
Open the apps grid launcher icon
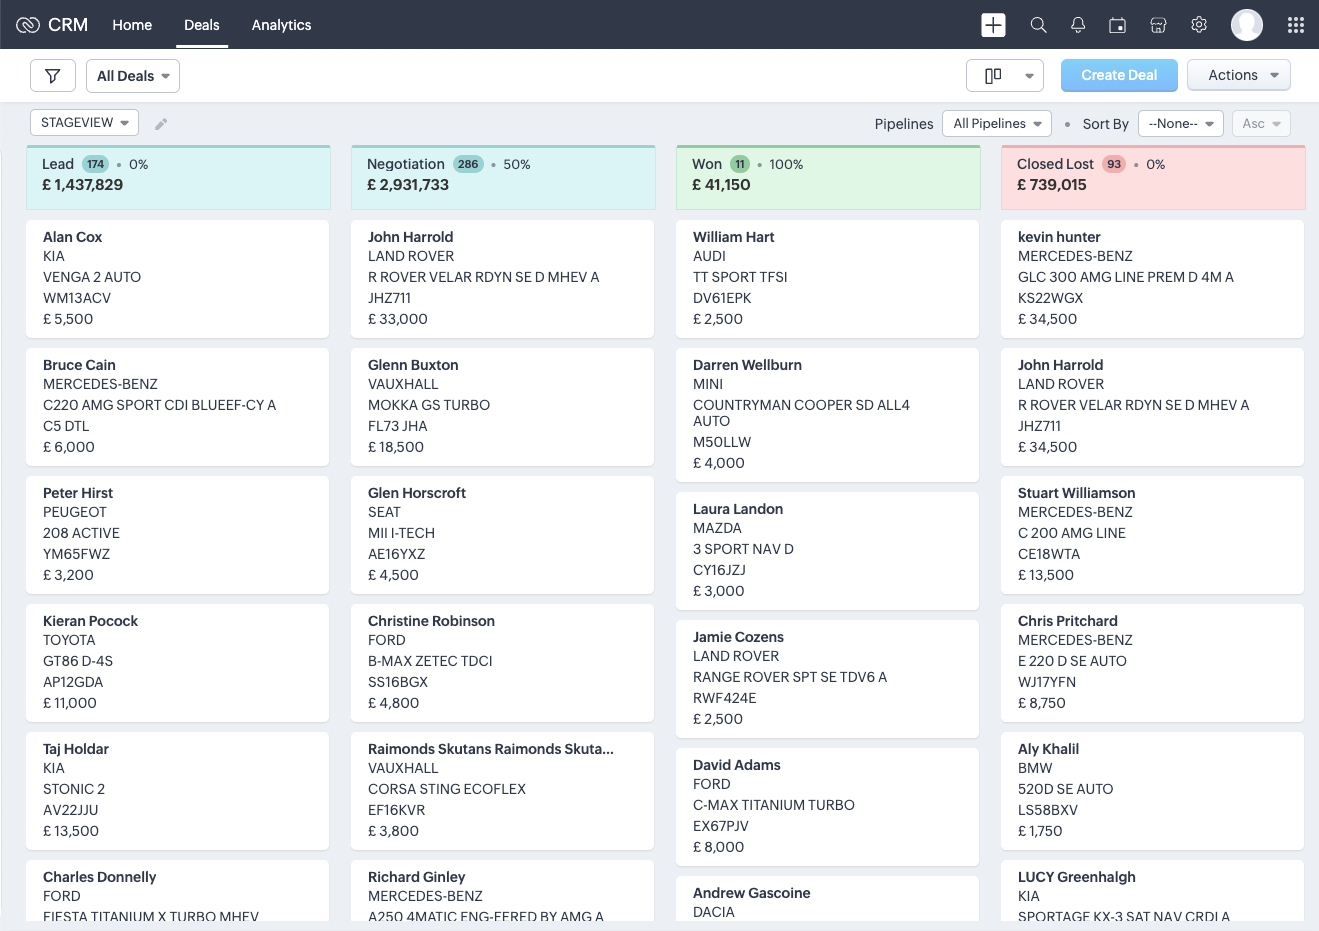pyautogui.click(x=1296, y=25)
